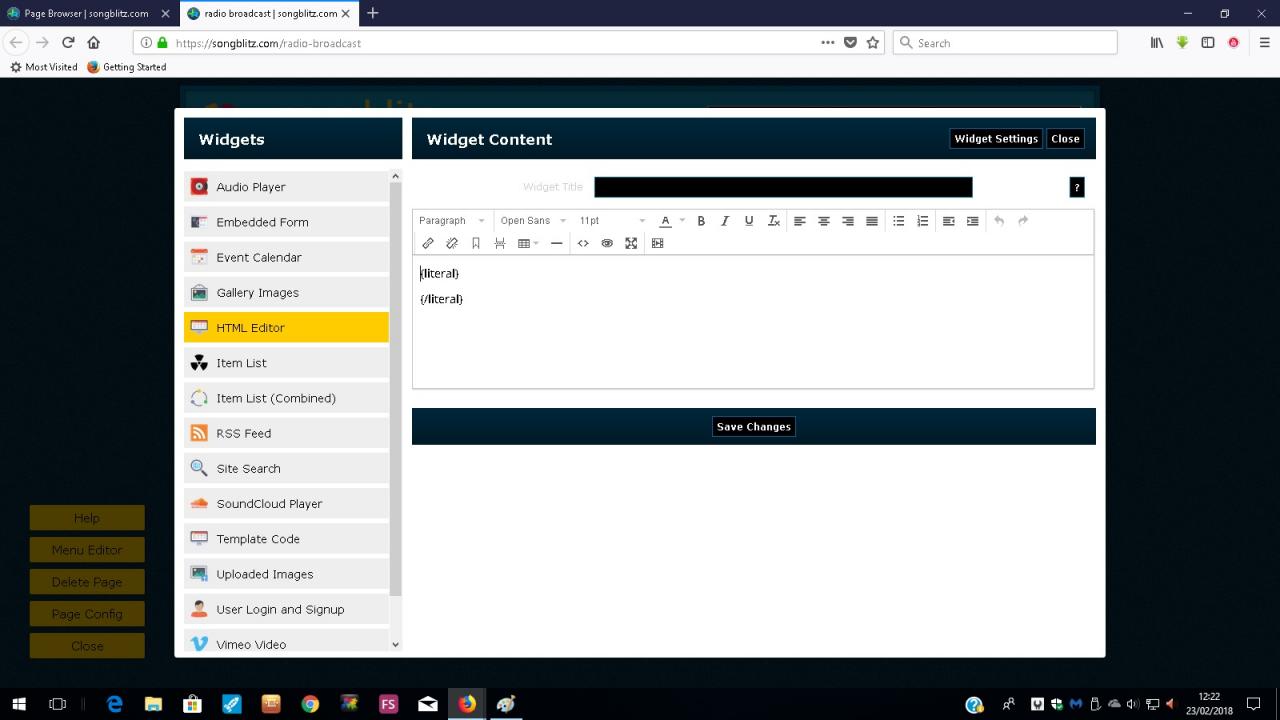This screenshot has height=720, width=1280.
Task: Preview the editor content
Action: (607, 243)
